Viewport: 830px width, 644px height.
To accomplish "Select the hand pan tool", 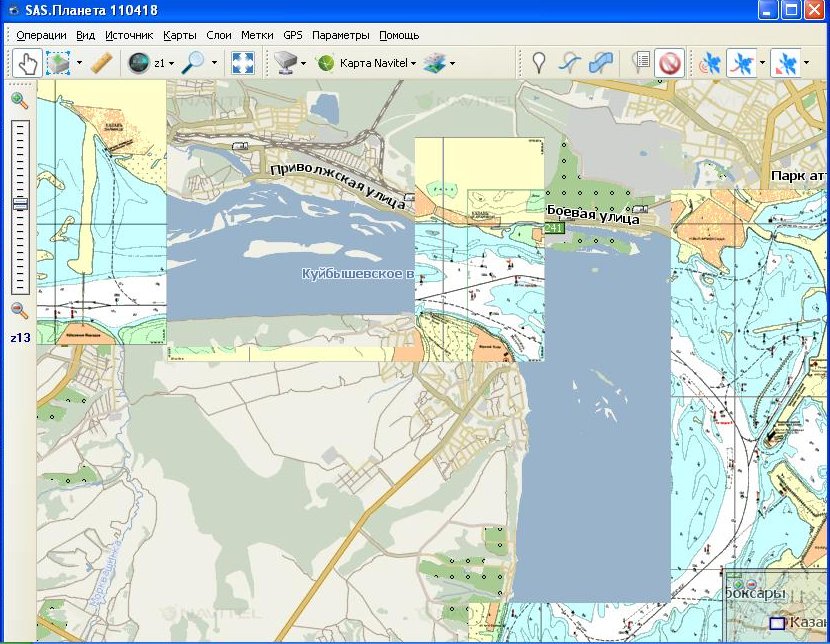I will click(x=27, y=63).
